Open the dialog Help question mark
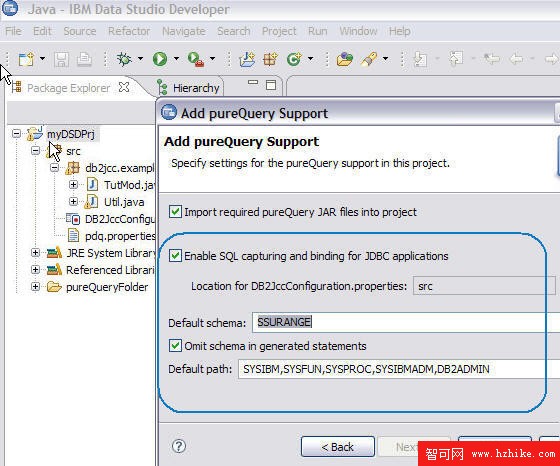This screenshot has width=560, height=466. click(x=179, y=446)
